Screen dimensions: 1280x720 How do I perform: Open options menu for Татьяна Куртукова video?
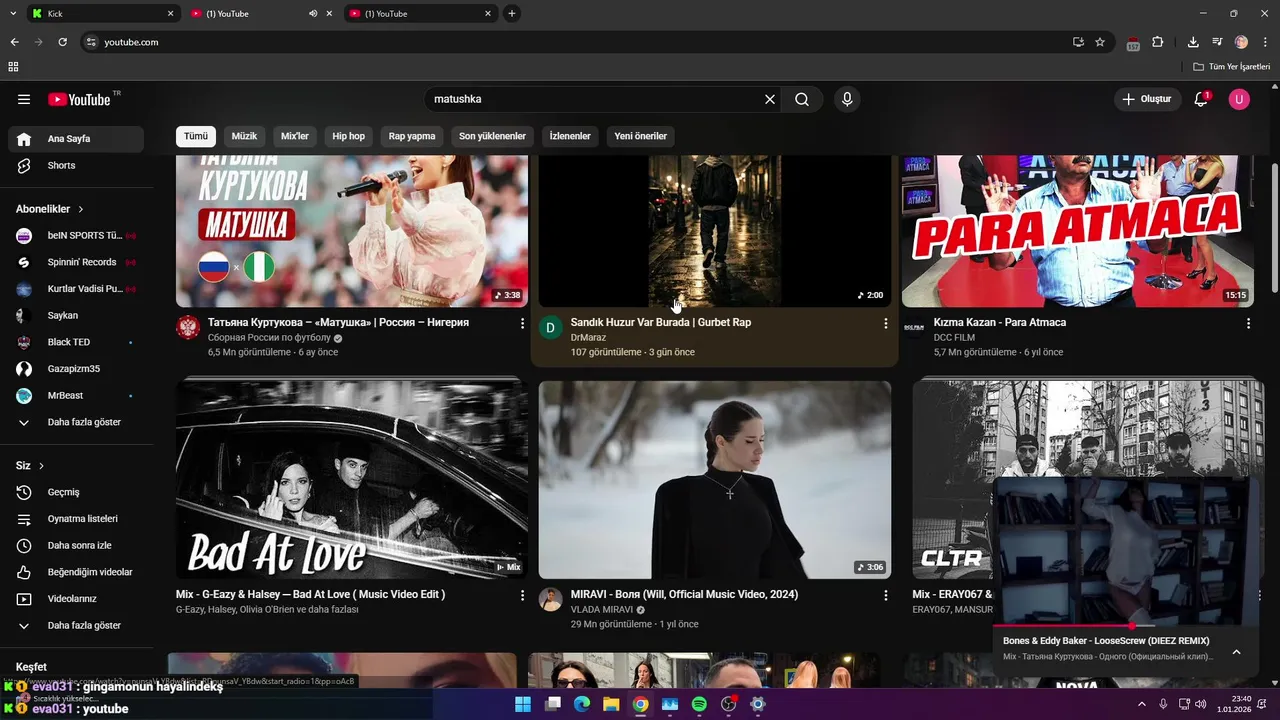point(522,323)
